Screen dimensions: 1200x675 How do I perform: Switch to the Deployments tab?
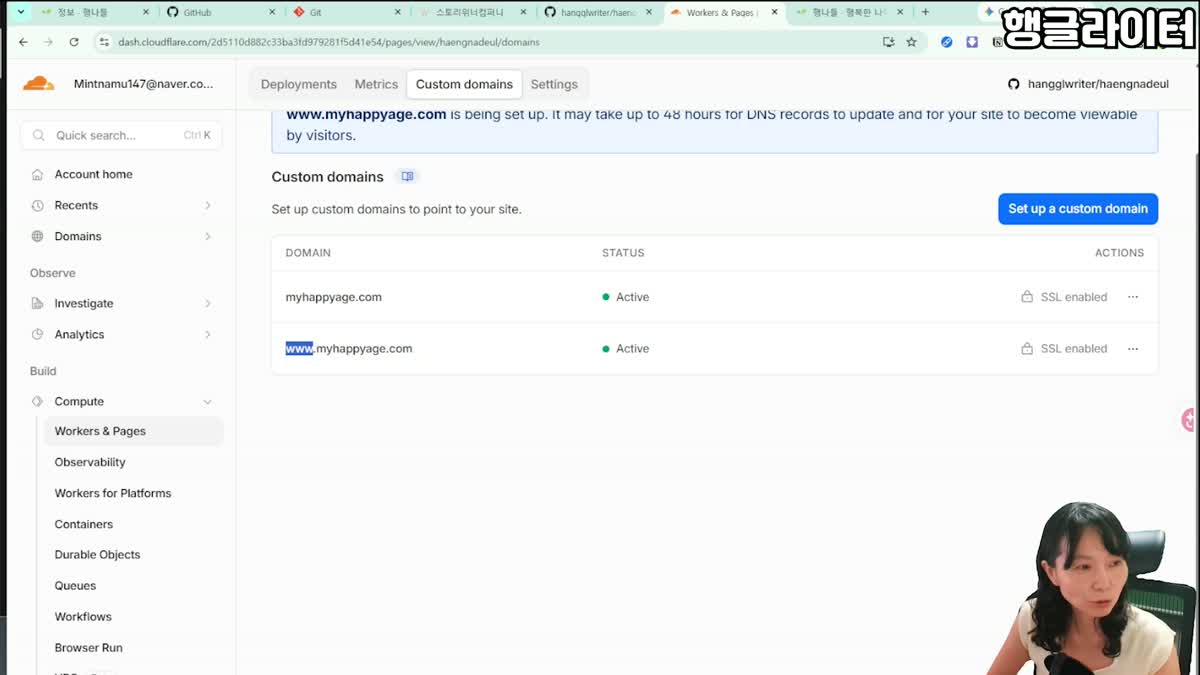pos(299,84)
